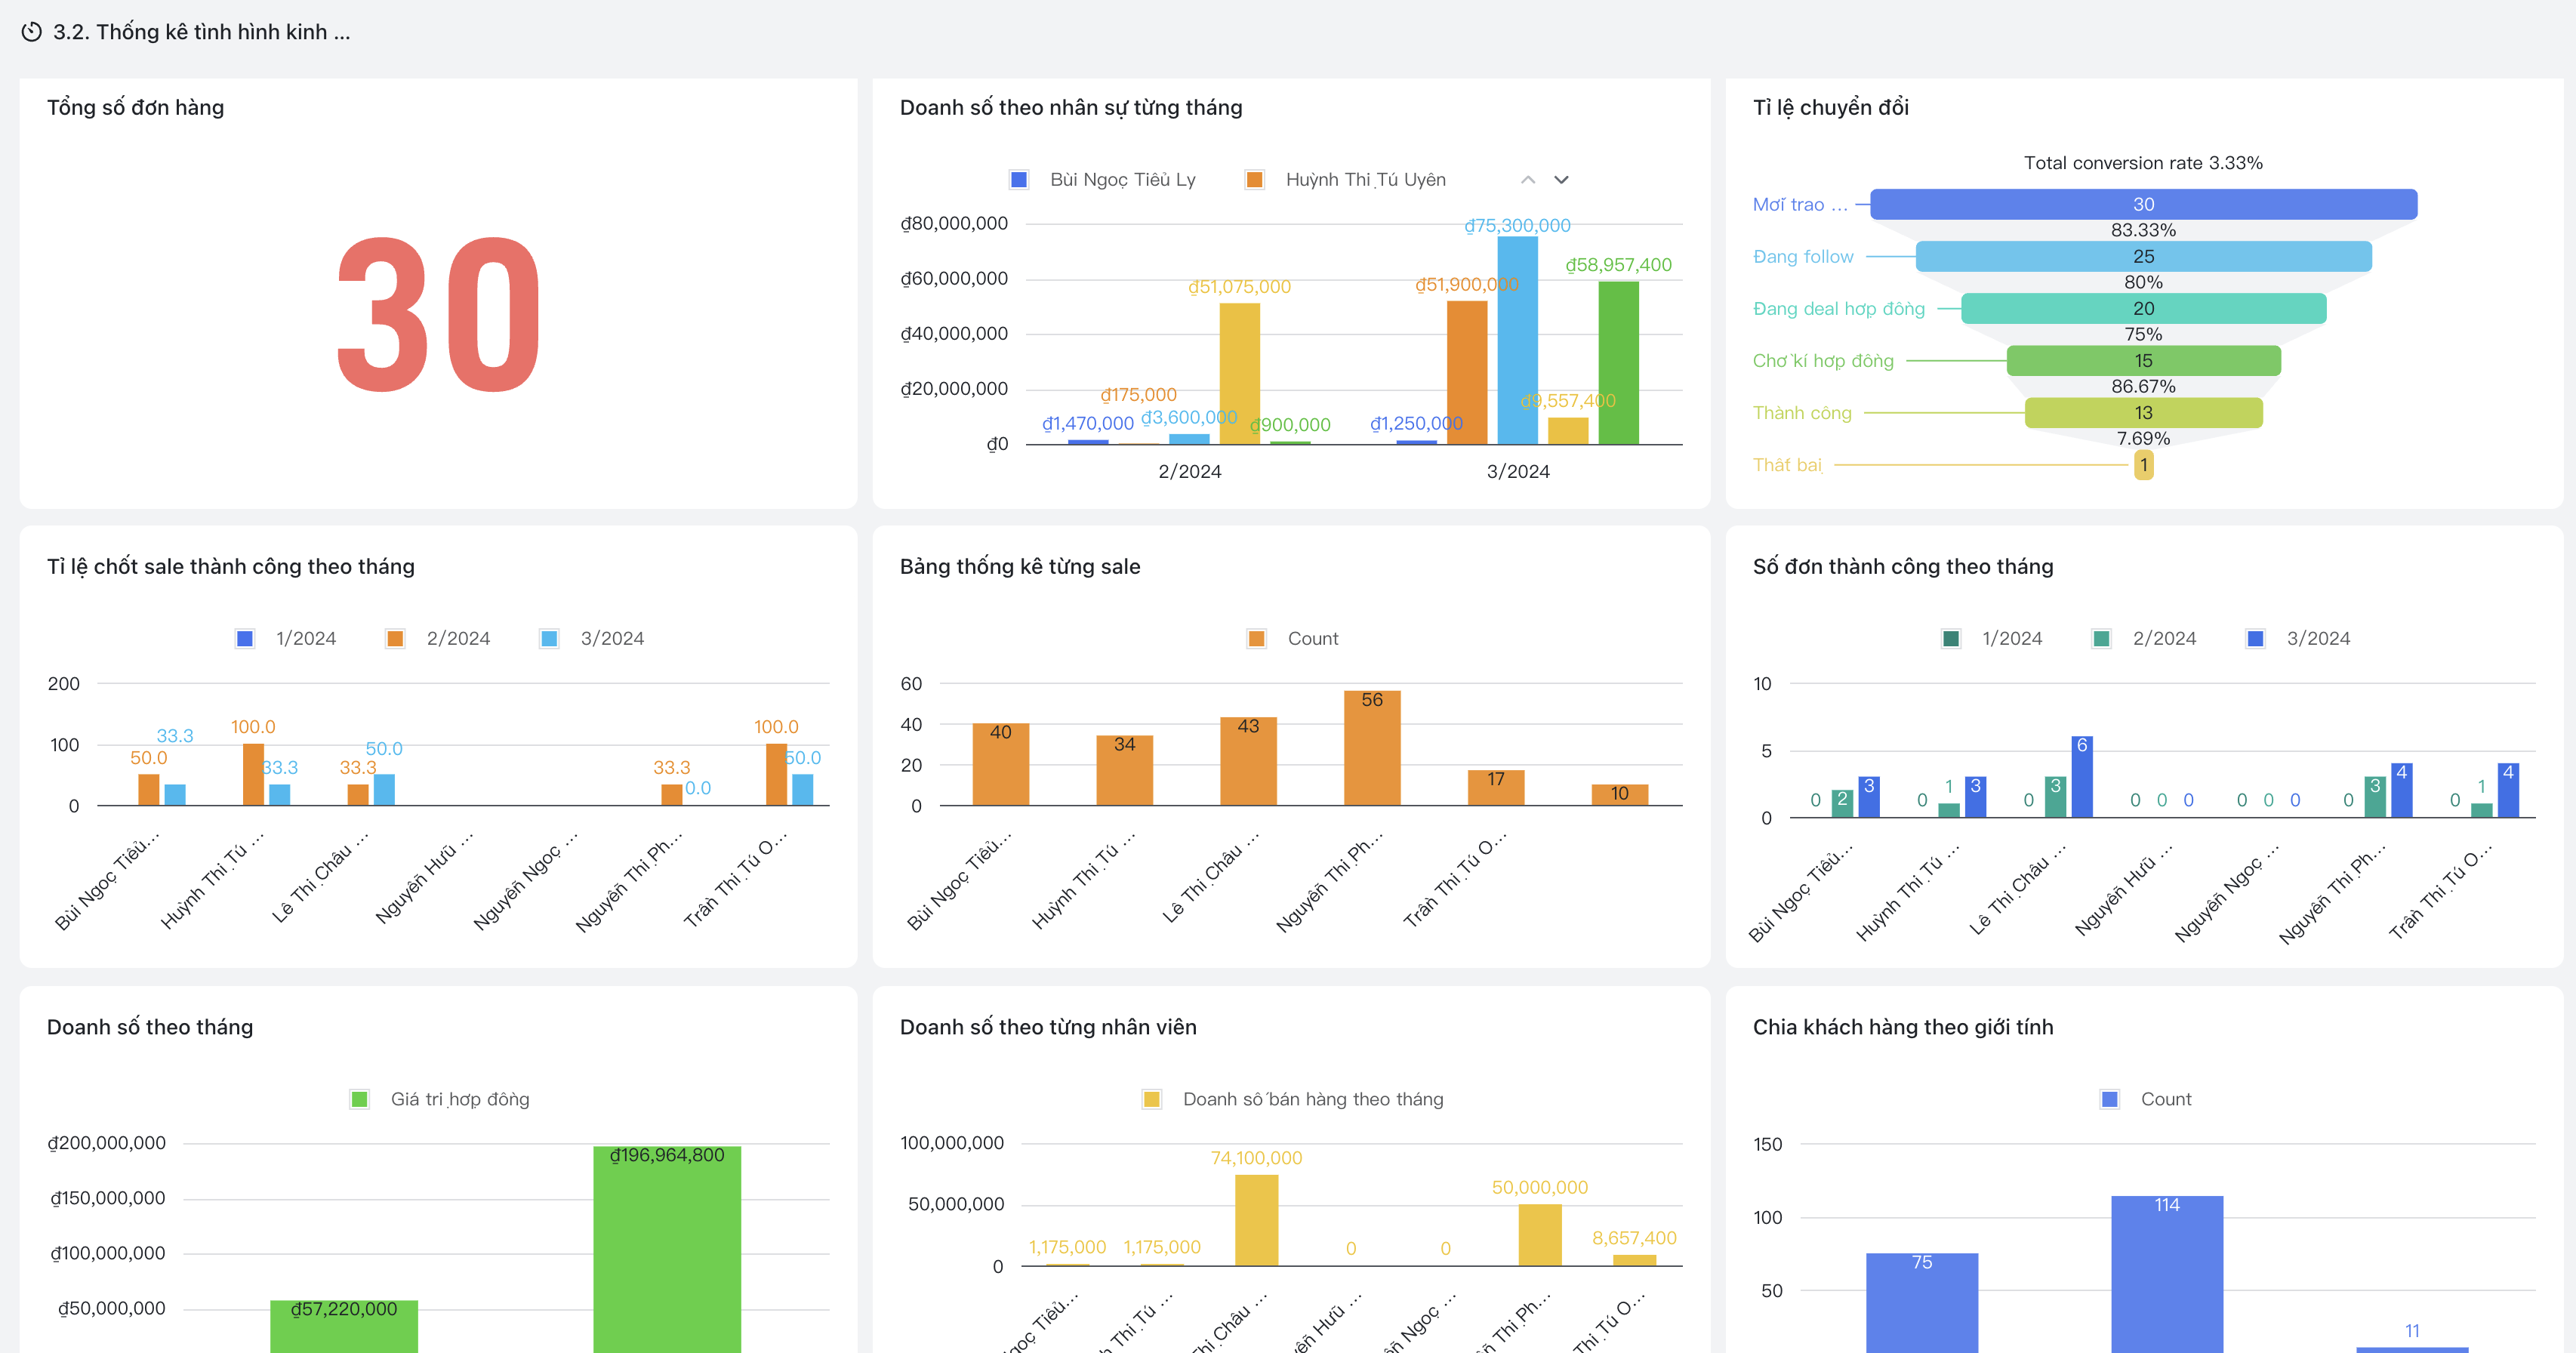Click the bar labeled 34 in sale statistics
This screenshot has height=1353, width=2576.
pos(1124,770)
